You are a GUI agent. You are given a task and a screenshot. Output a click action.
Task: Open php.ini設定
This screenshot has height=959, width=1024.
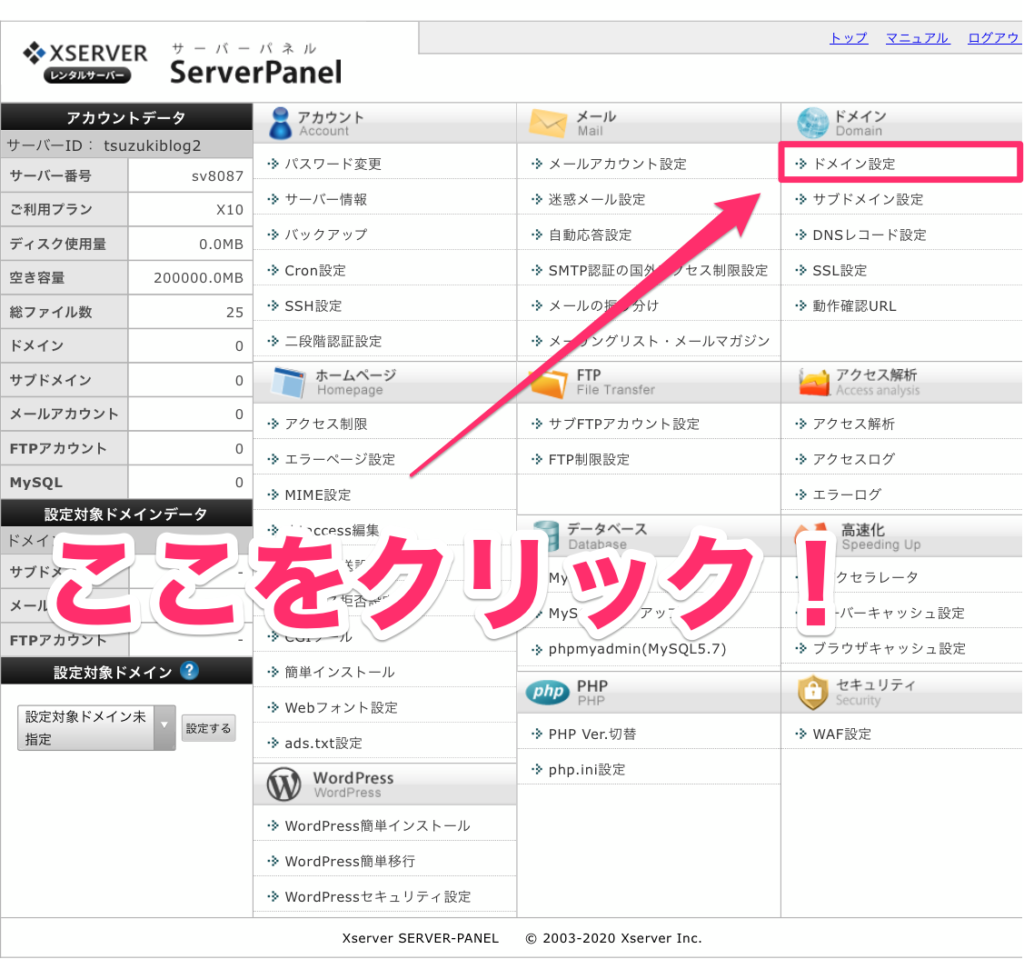coord(586,769)
